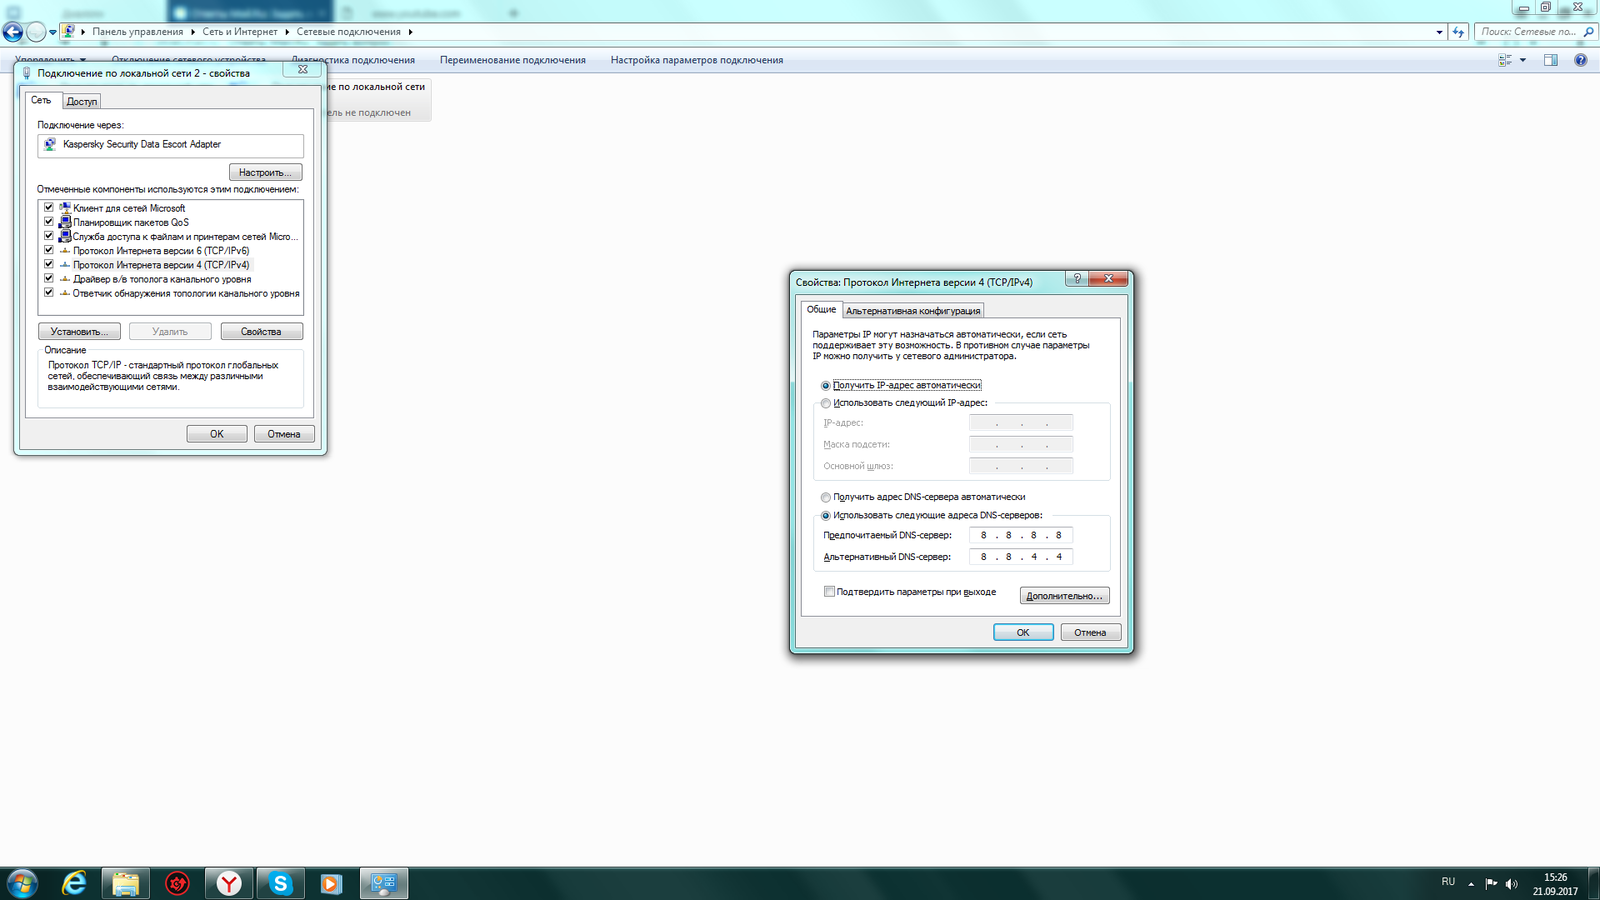
Task: Click the volume speaker tray icon
Action: coord(1512,884)
